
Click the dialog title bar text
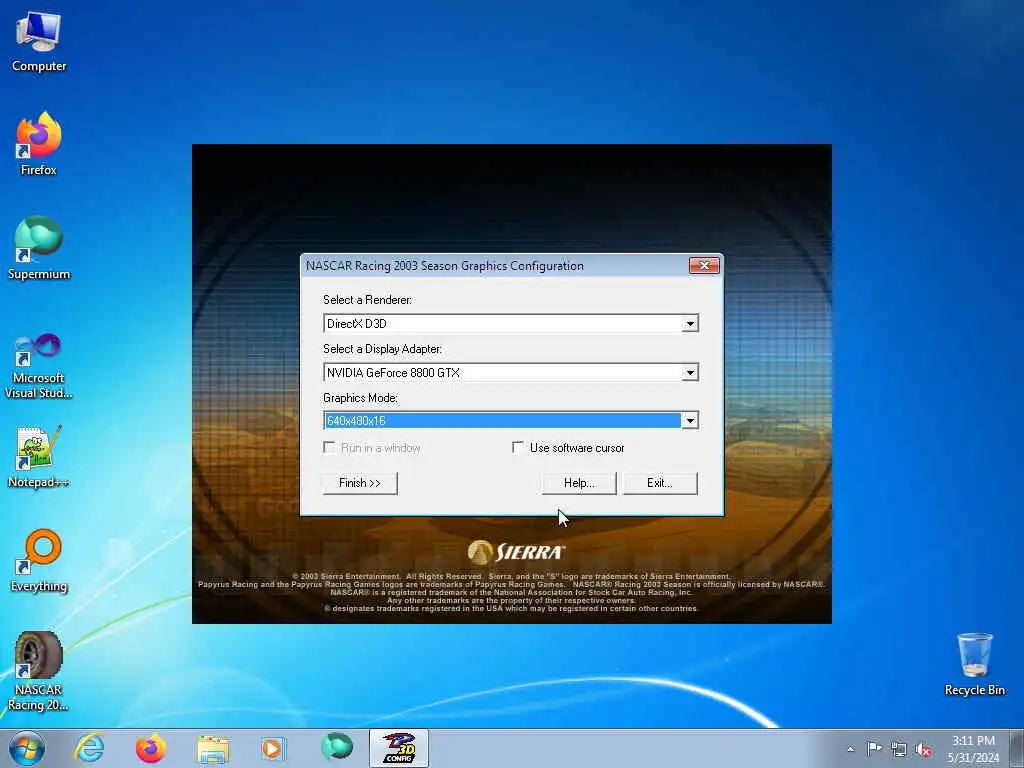pos(445,266)
